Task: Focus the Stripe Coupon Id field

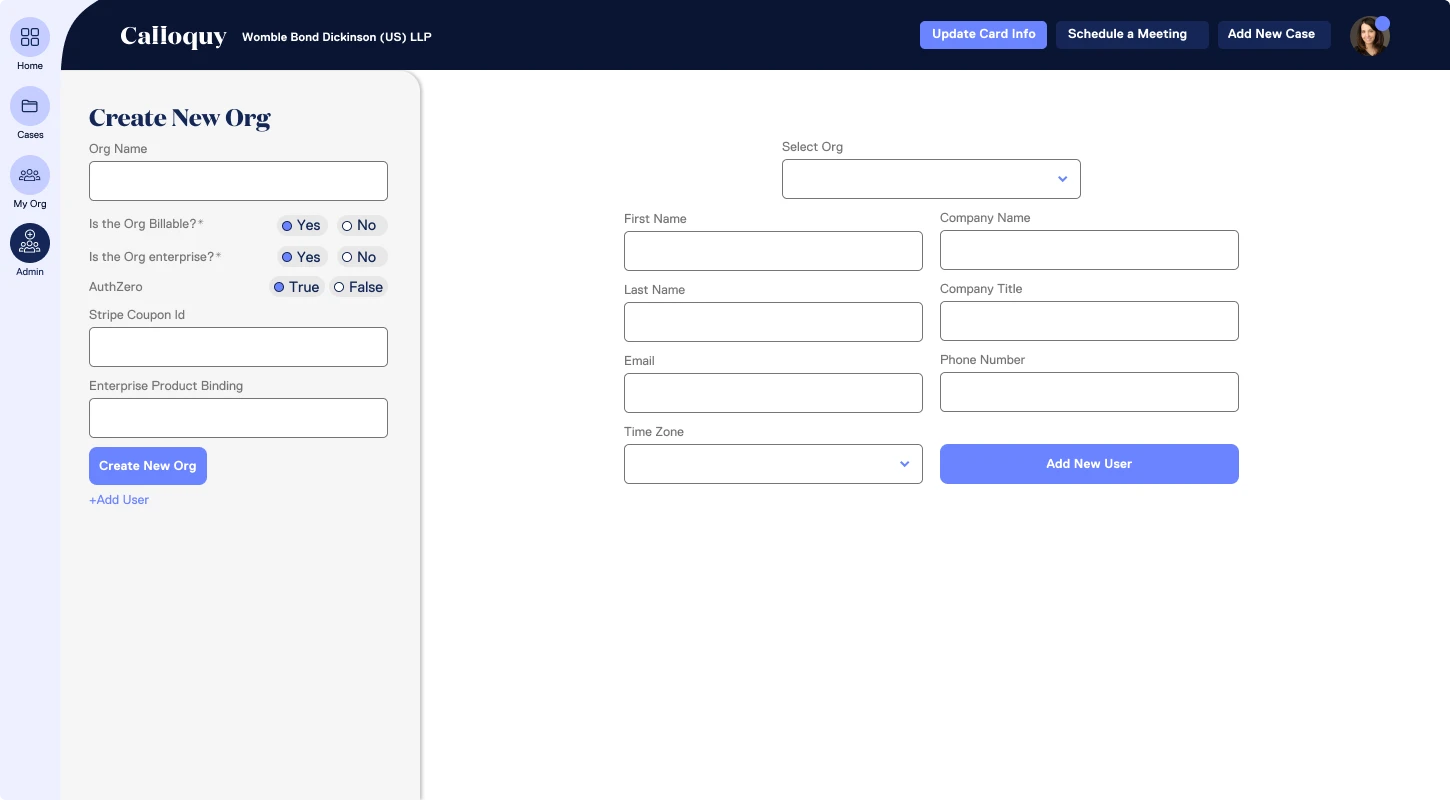Action: tap(238, 347)
